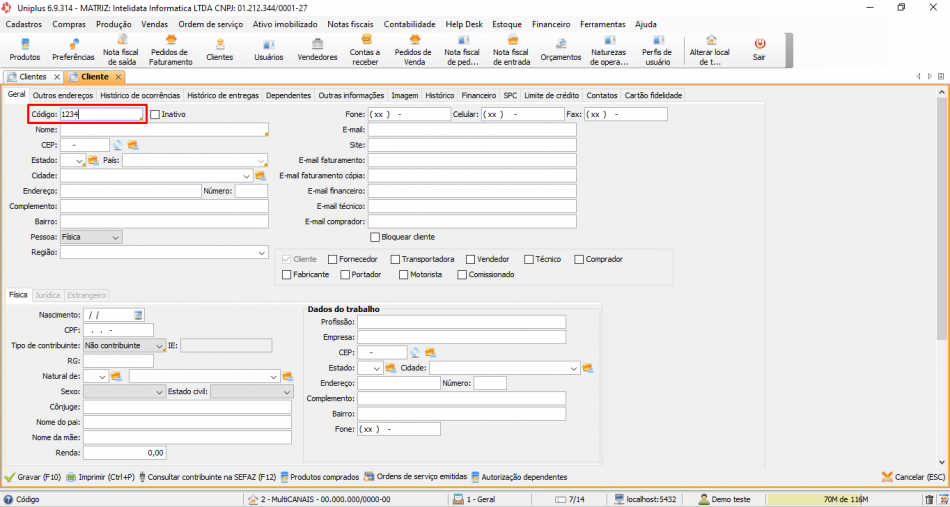The image size is (950, 507).
Task: Search CEP online globe icon
Action: pyautogui.click(x=118, y=145)
